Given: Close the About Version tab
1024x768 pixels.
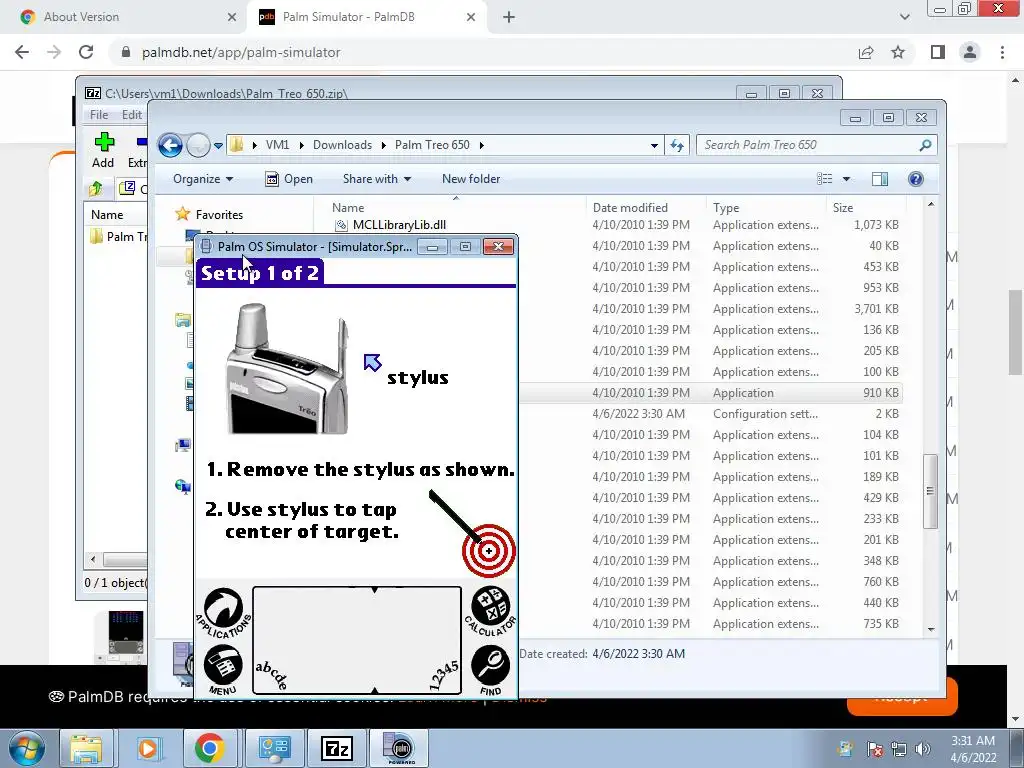Looking at the screenshot, I should tap(232, 17).
